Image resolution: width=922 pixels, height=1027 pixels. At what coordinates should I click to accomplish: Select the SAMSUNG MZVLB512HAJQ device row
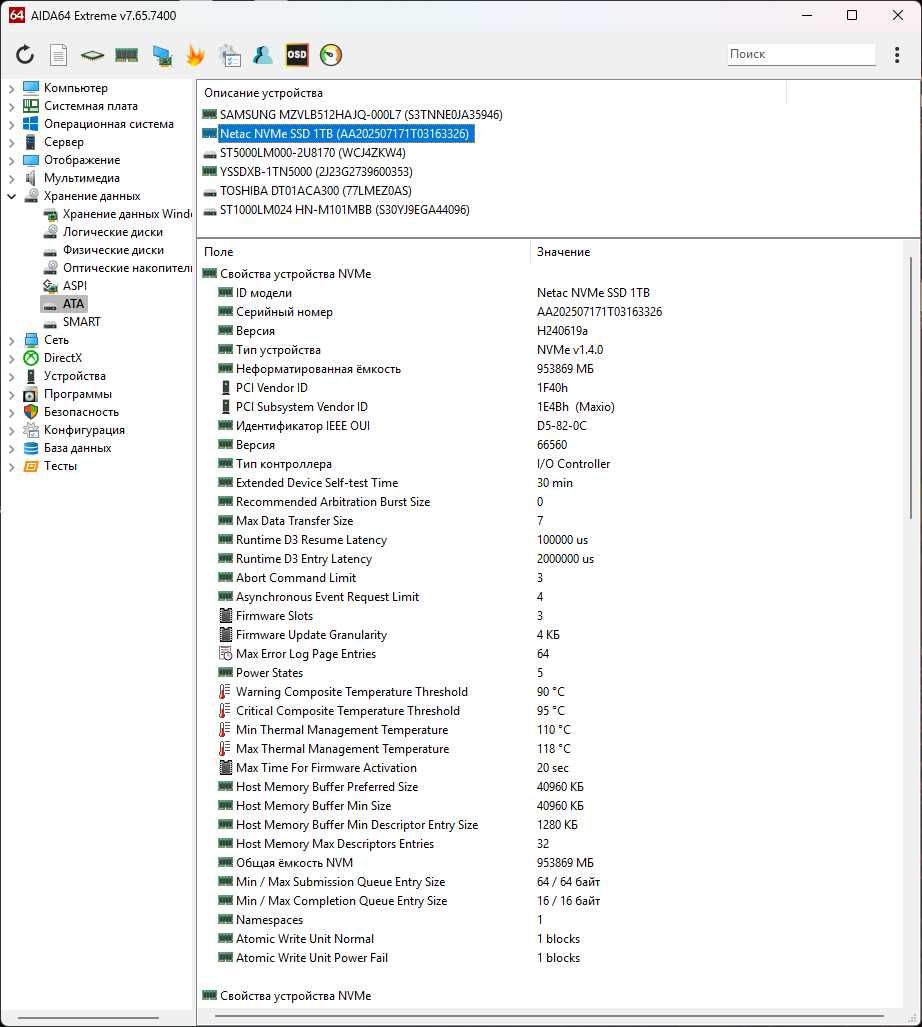click(352, 115)
